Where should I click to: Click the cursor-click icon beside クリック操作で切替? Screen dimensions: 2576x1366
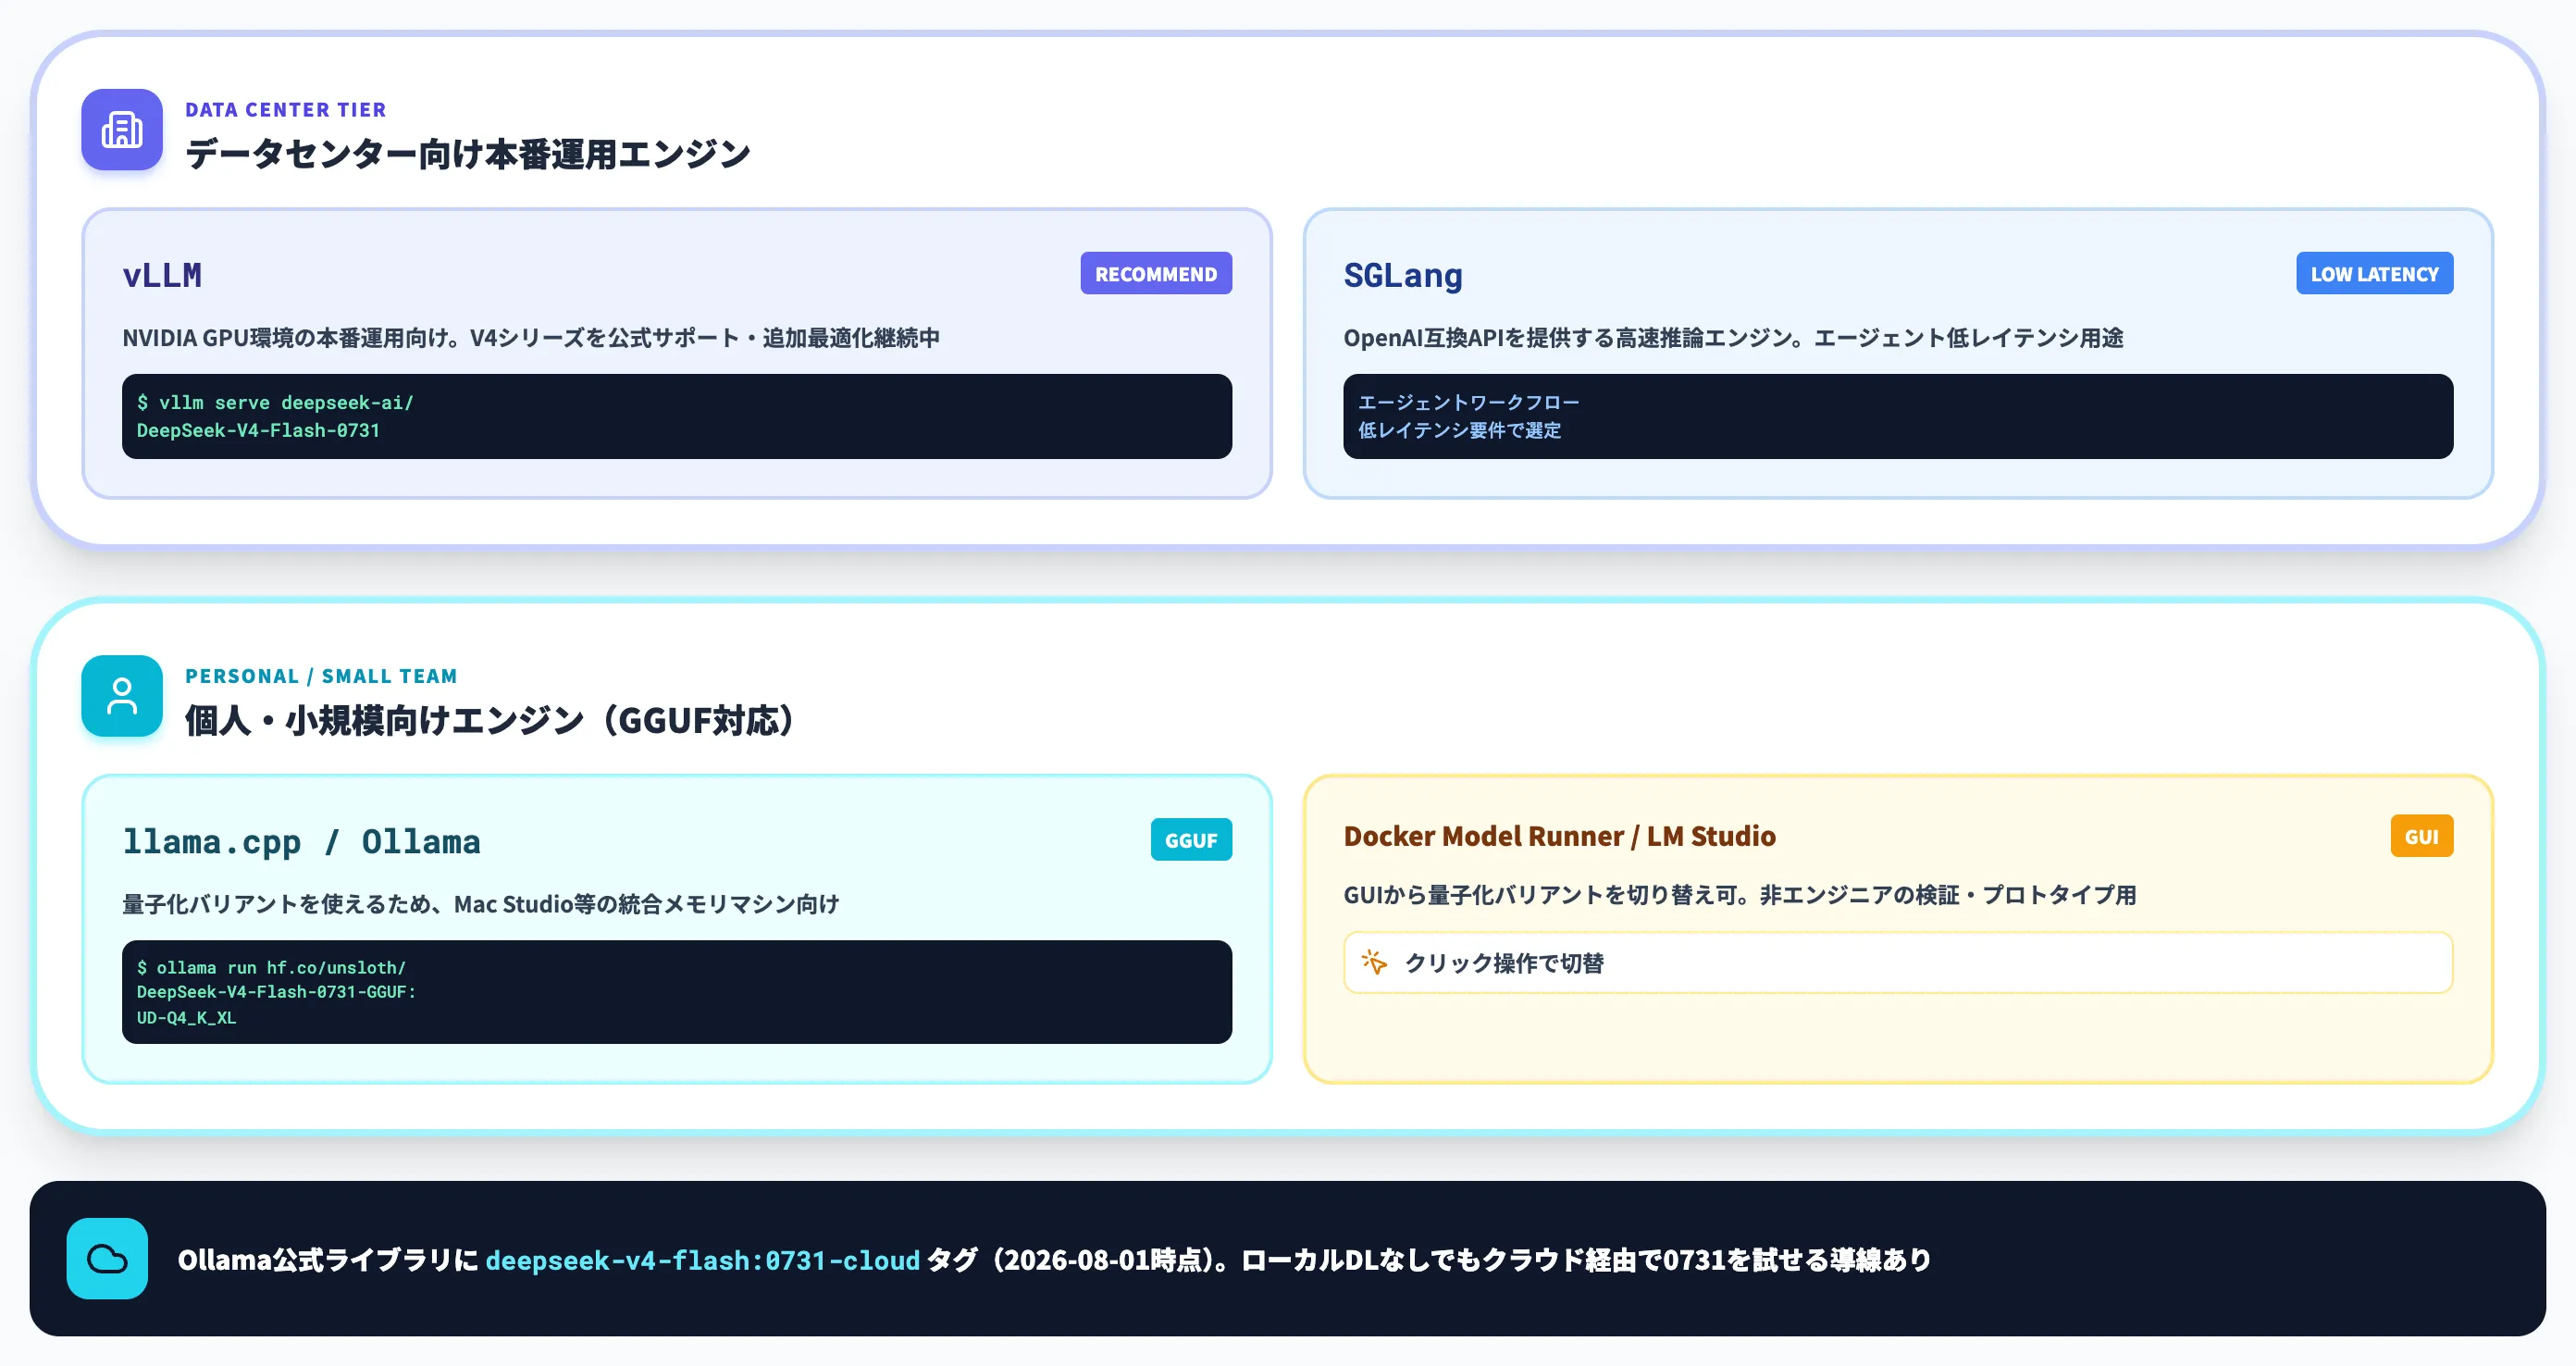click(1374, 962)
